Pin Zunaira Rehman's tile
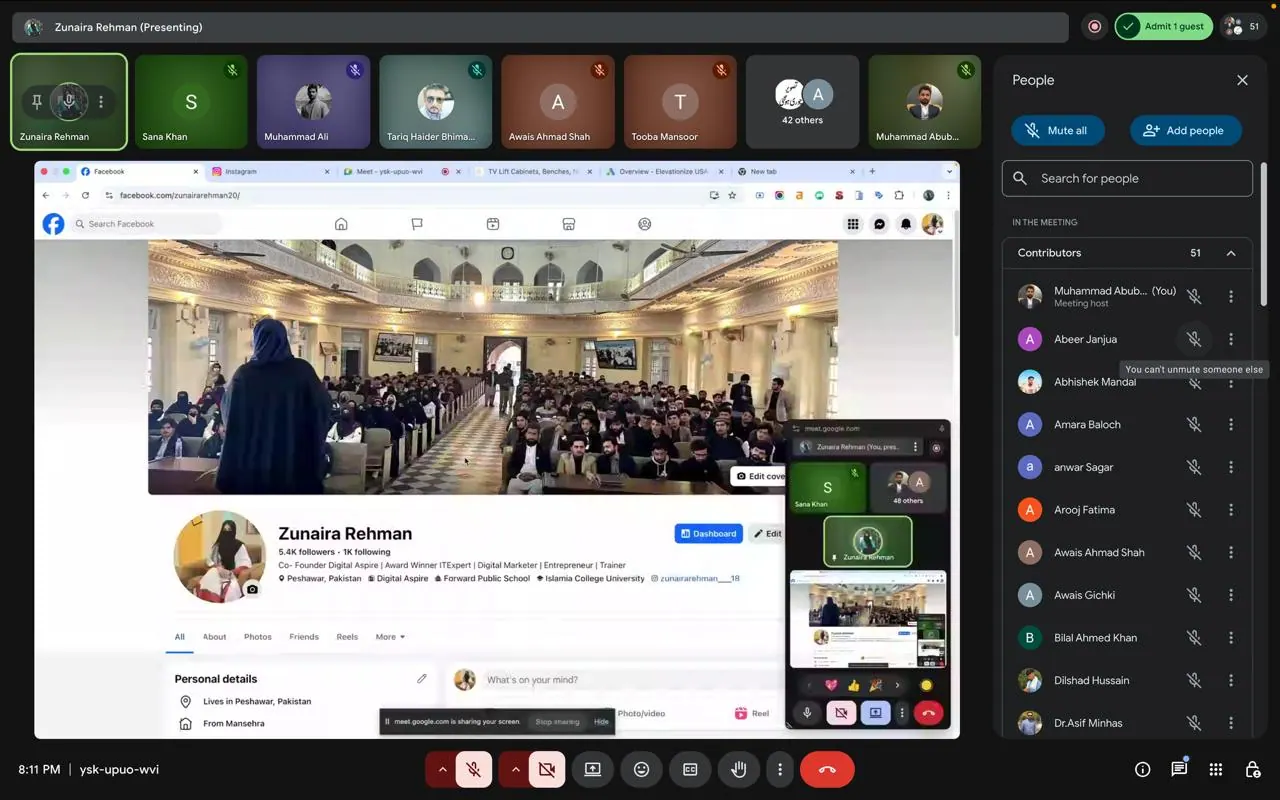Viewport: 1280px width, 800px height. (x=37, y=102)
